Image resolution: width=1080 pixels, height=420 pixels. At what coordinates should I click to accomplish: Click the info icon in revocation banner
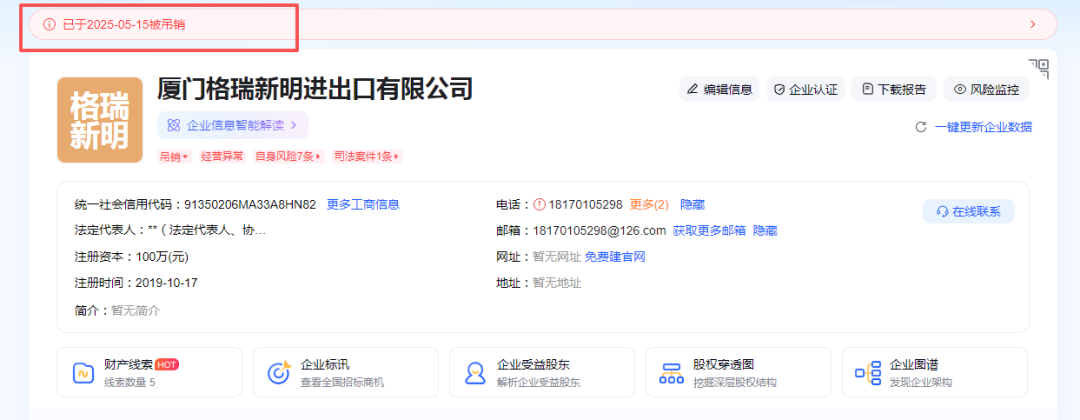49,25
